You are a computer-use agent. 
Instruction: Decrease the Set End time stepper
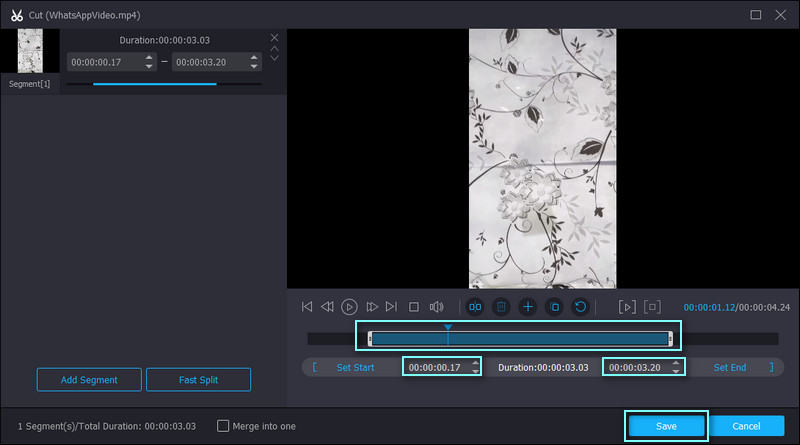[676, 371]
